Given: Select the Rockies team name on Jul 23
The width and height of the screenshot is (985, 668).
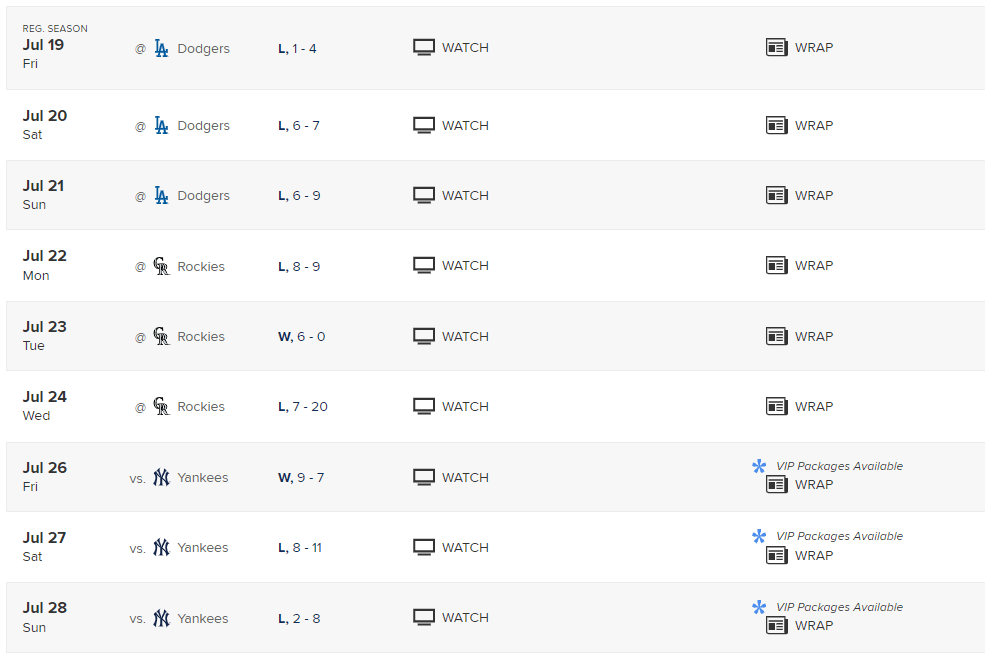Looking at the screenshot, I should tap(201, 337).
